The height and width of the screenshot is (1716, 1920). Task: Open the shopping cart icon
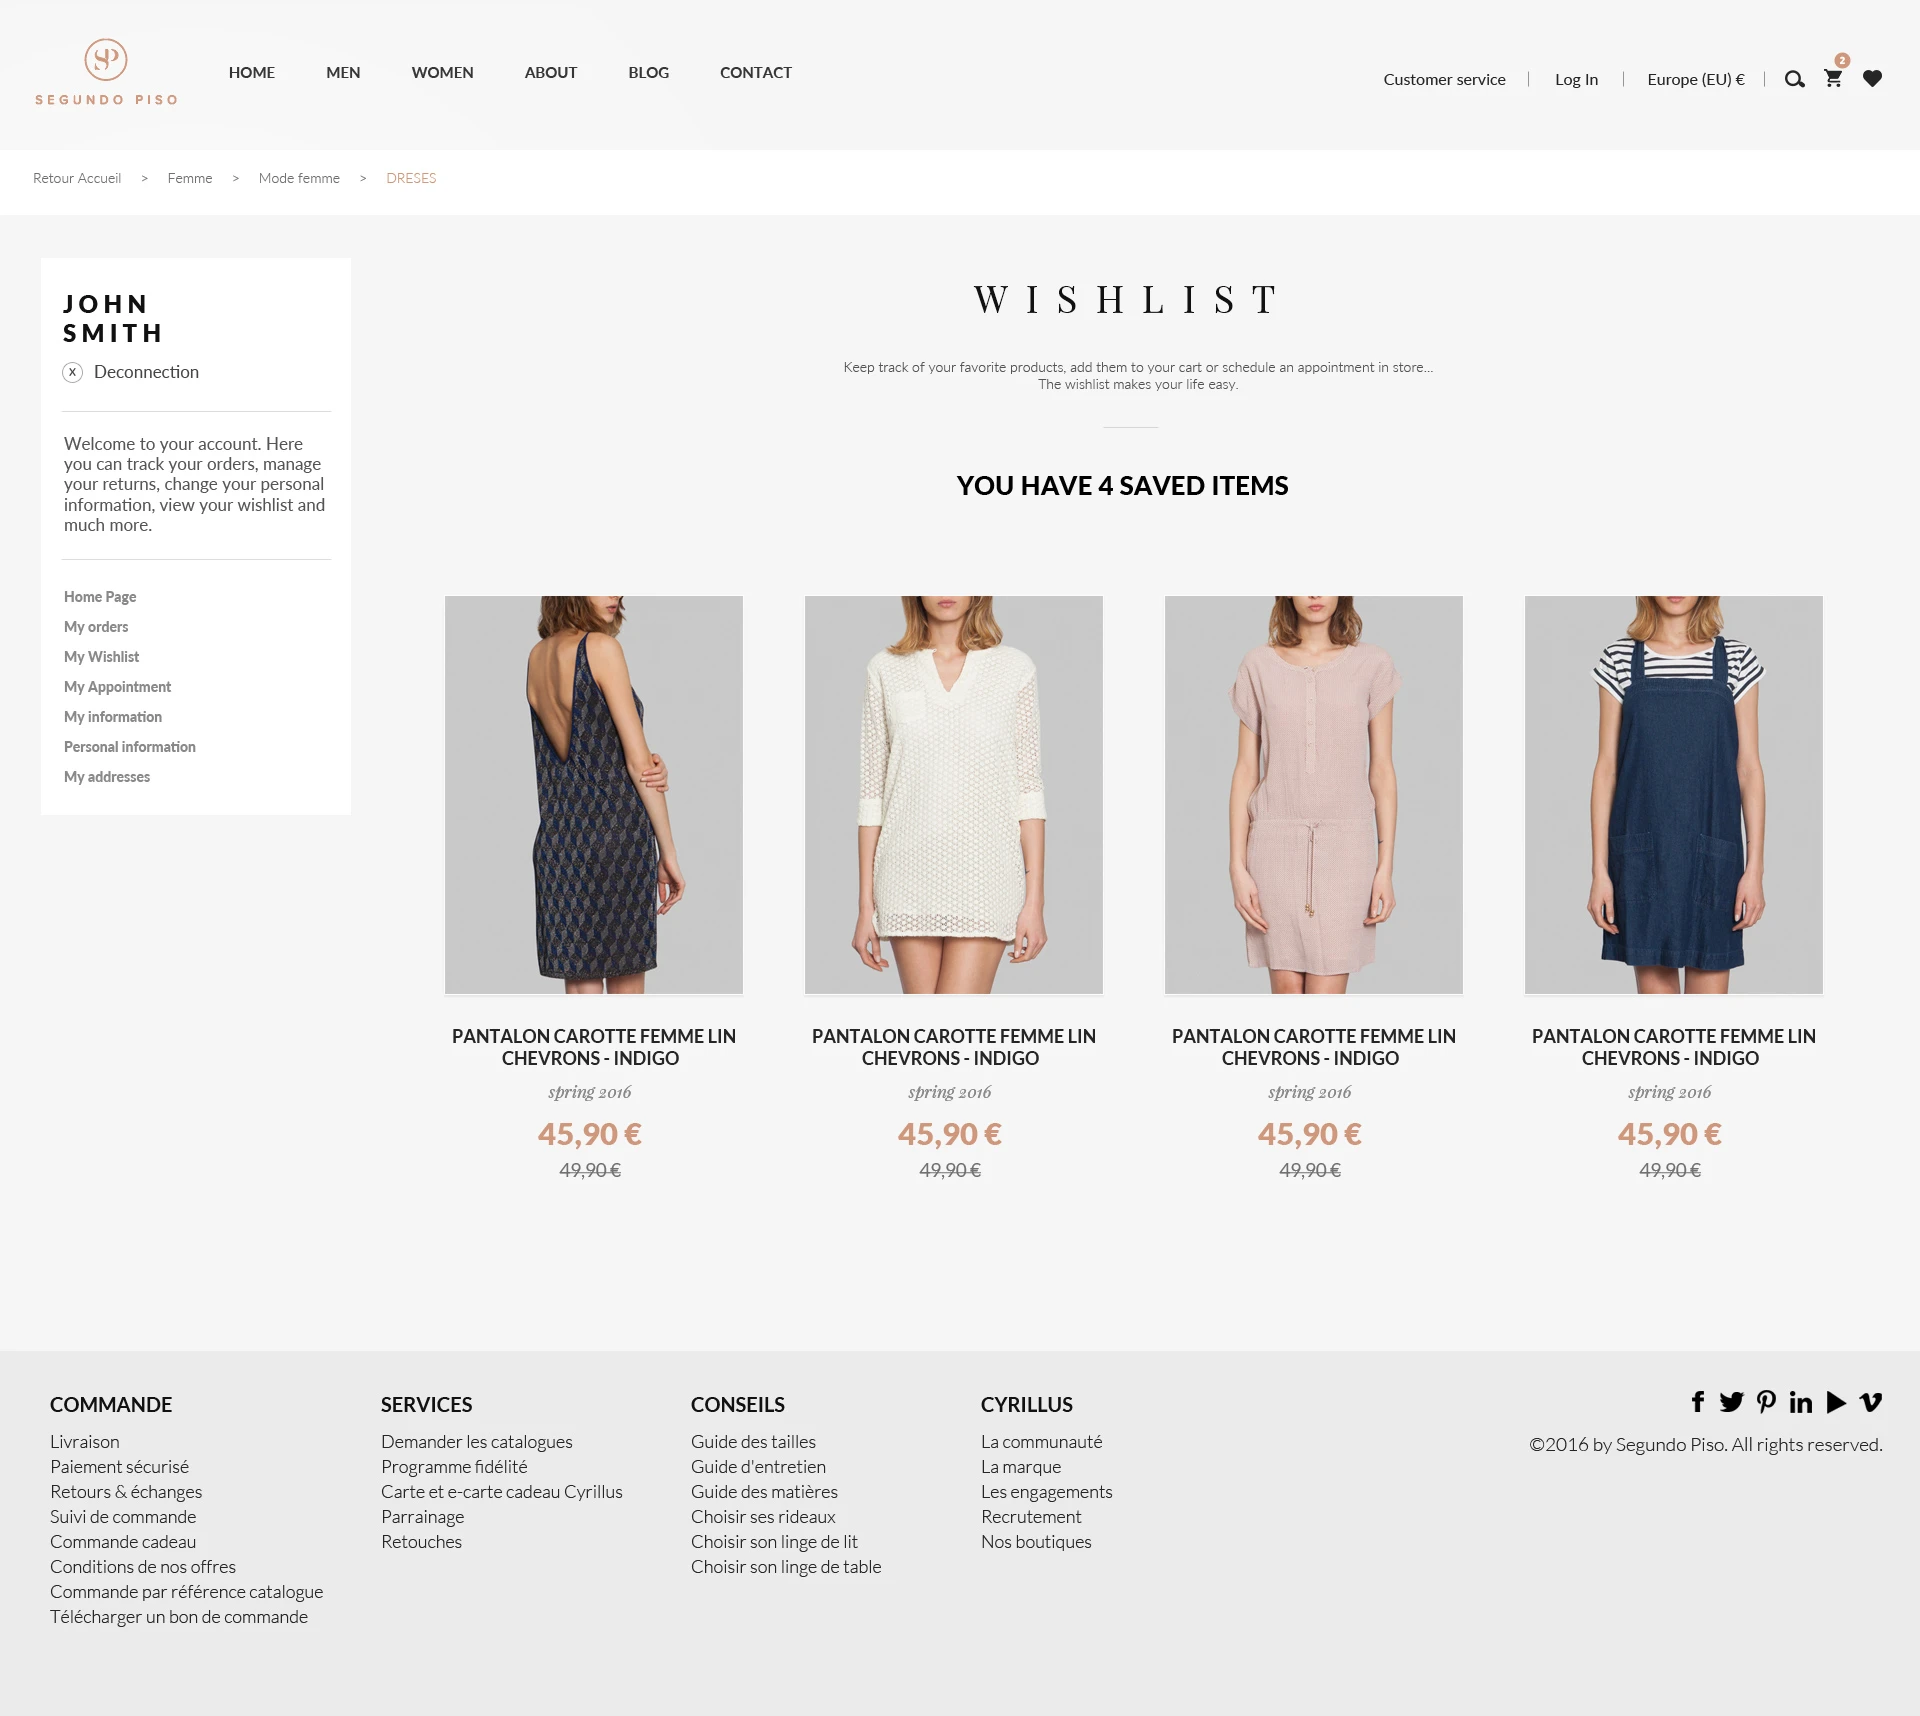coord(1833,78)
